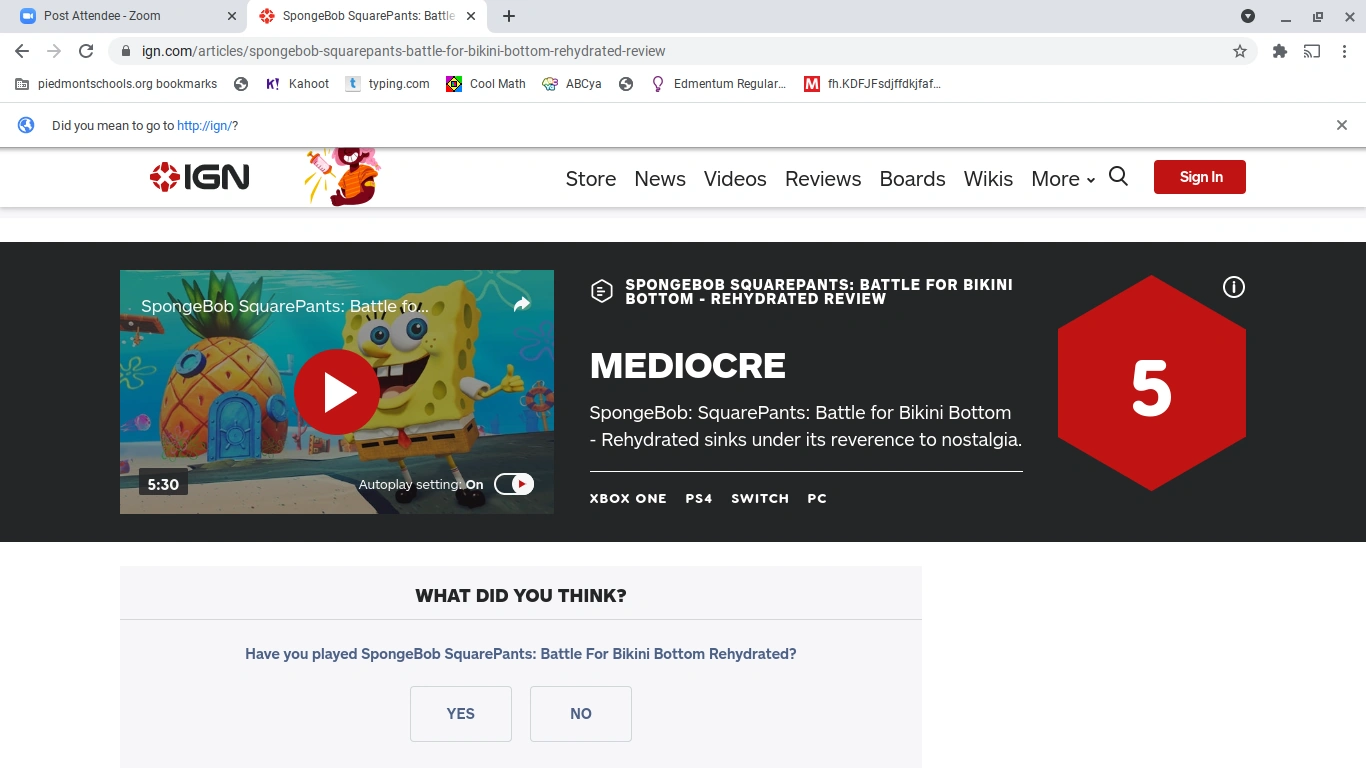This screenshot has height=768, width=1366.
Task: Reload the page
Action: (x=85, y=51)
